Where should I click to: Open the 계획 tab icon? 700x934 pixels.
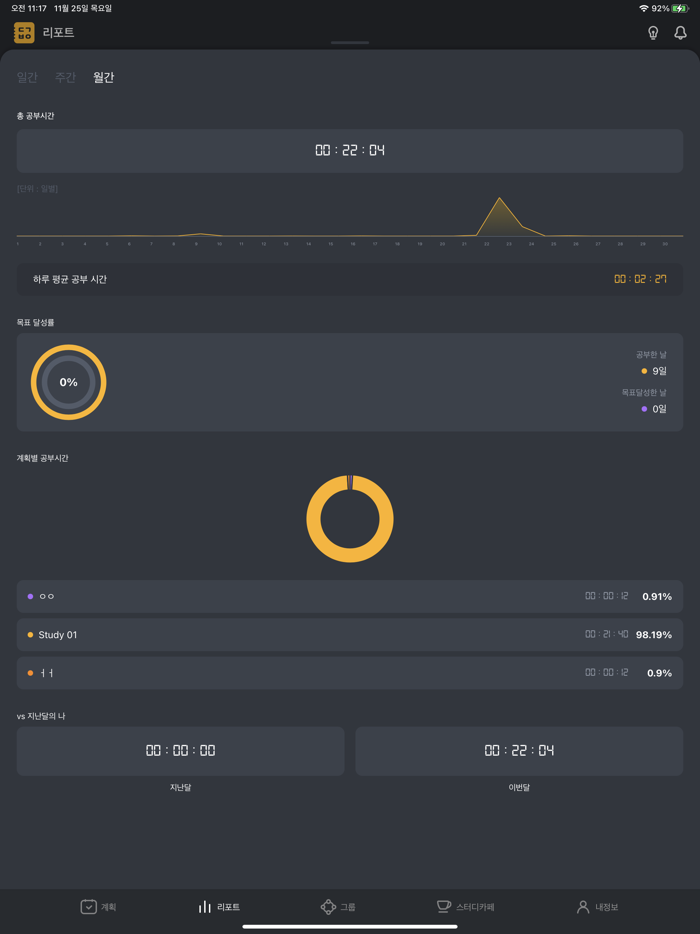pyautogui.click(x=89, y=907)
